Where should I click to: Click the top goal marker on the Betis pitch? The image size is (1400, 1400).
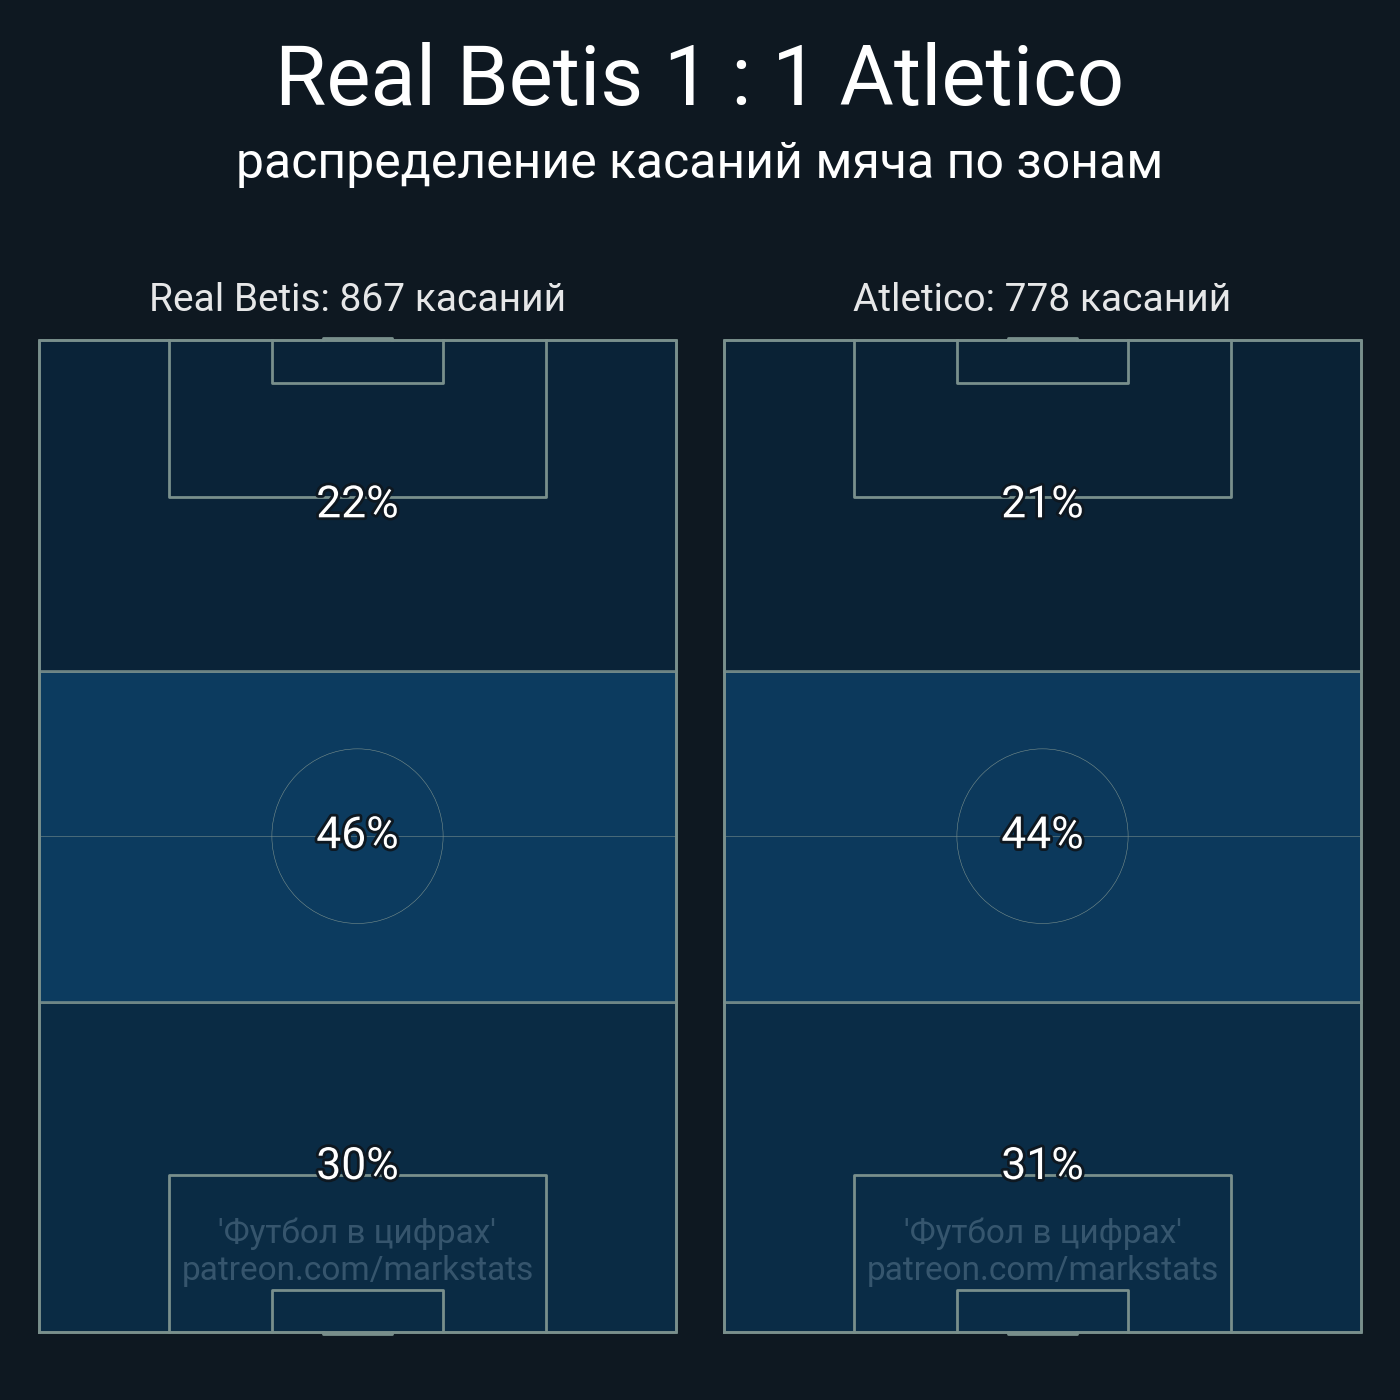point(357,339)
